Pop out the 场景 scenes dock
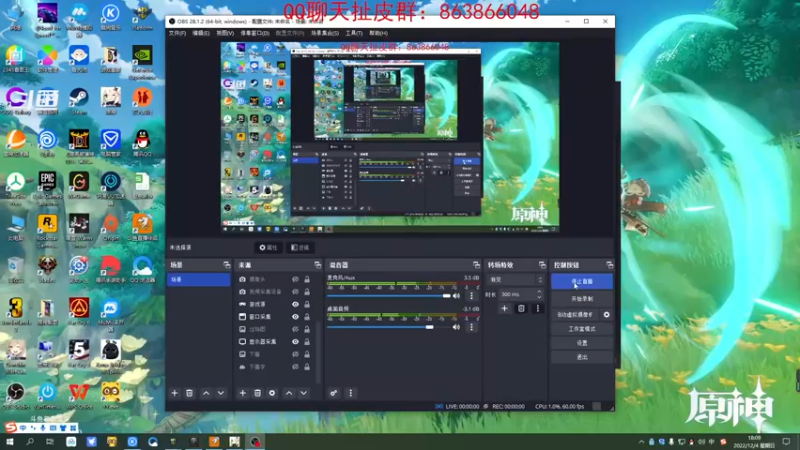The image size is (800, 450). pos(227,265)
